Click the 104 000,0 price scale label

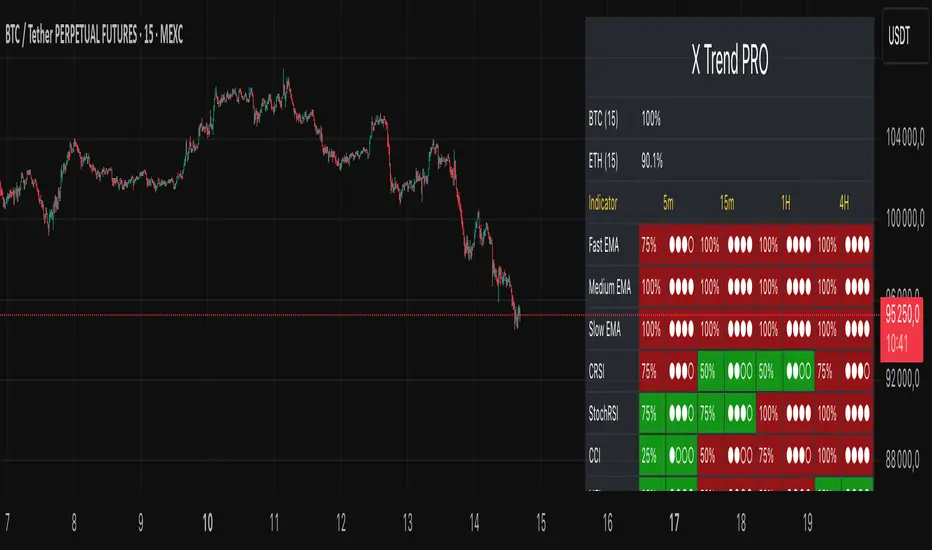tap(908, 141)
